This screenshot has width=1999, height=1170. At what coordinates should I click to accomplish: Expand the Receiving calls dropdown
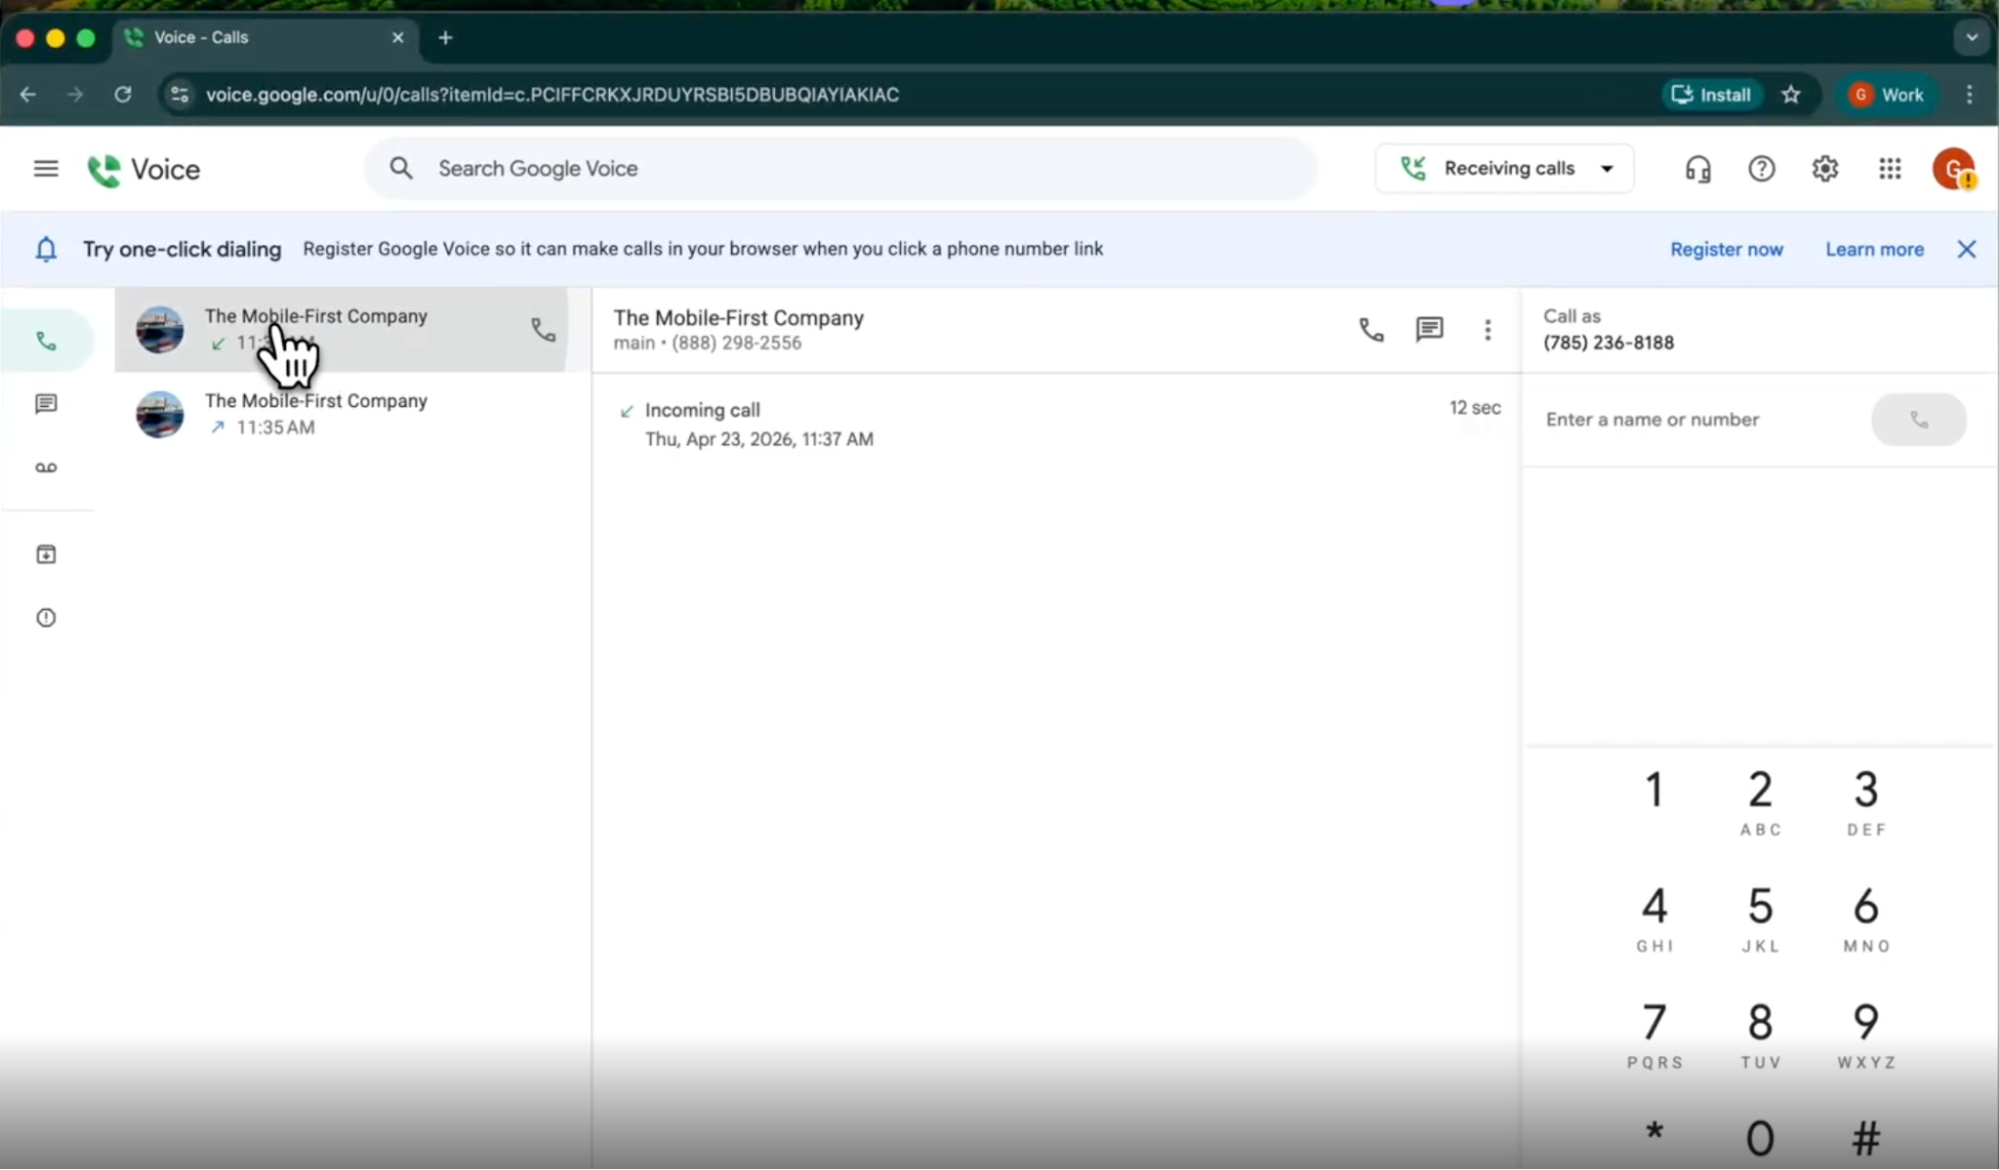click(1505, 169)
